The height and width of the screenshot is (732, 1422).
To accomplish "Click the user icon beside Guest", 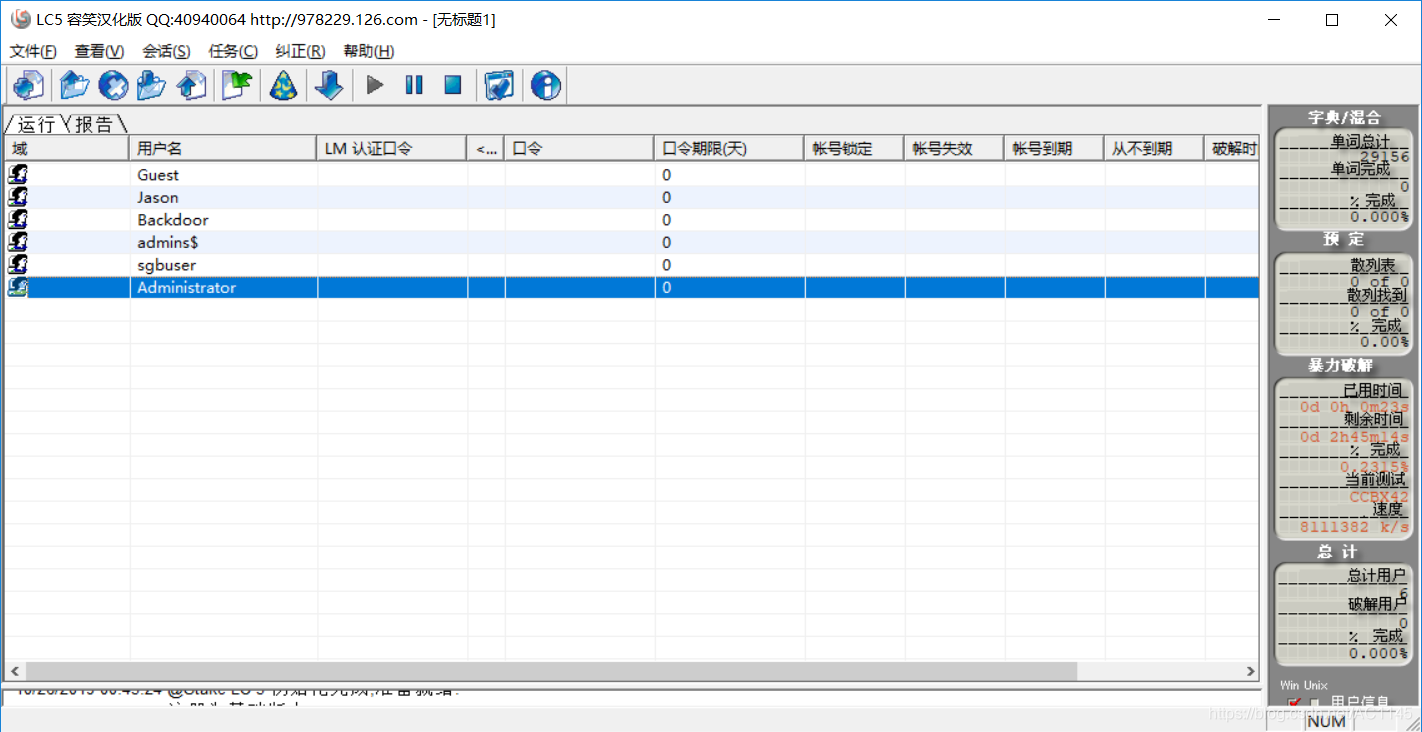I will [x=17, y=174].
